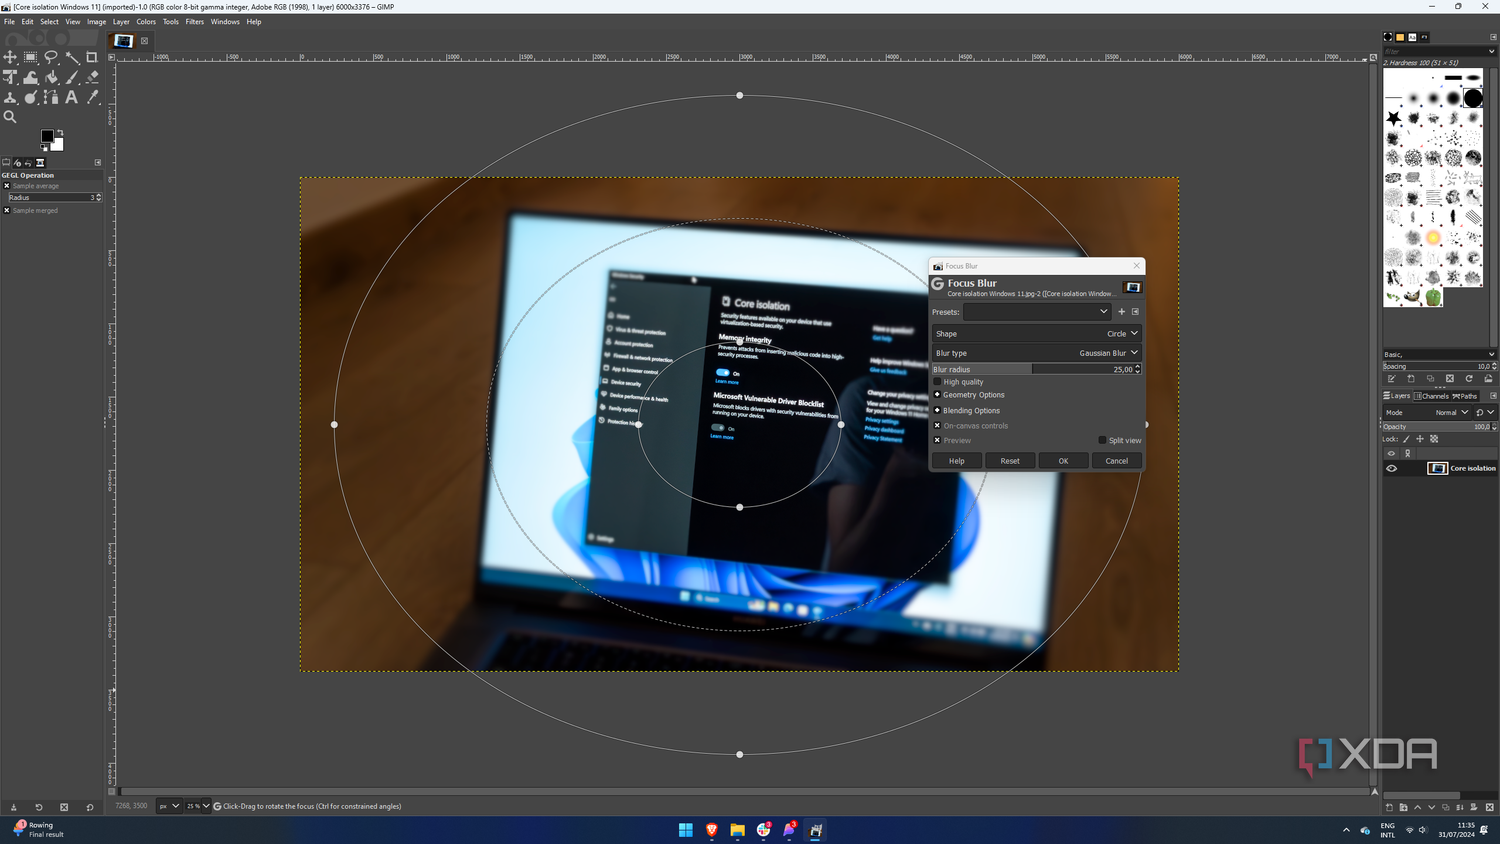
Task: Select the Text tool
Action: point(72,97)
